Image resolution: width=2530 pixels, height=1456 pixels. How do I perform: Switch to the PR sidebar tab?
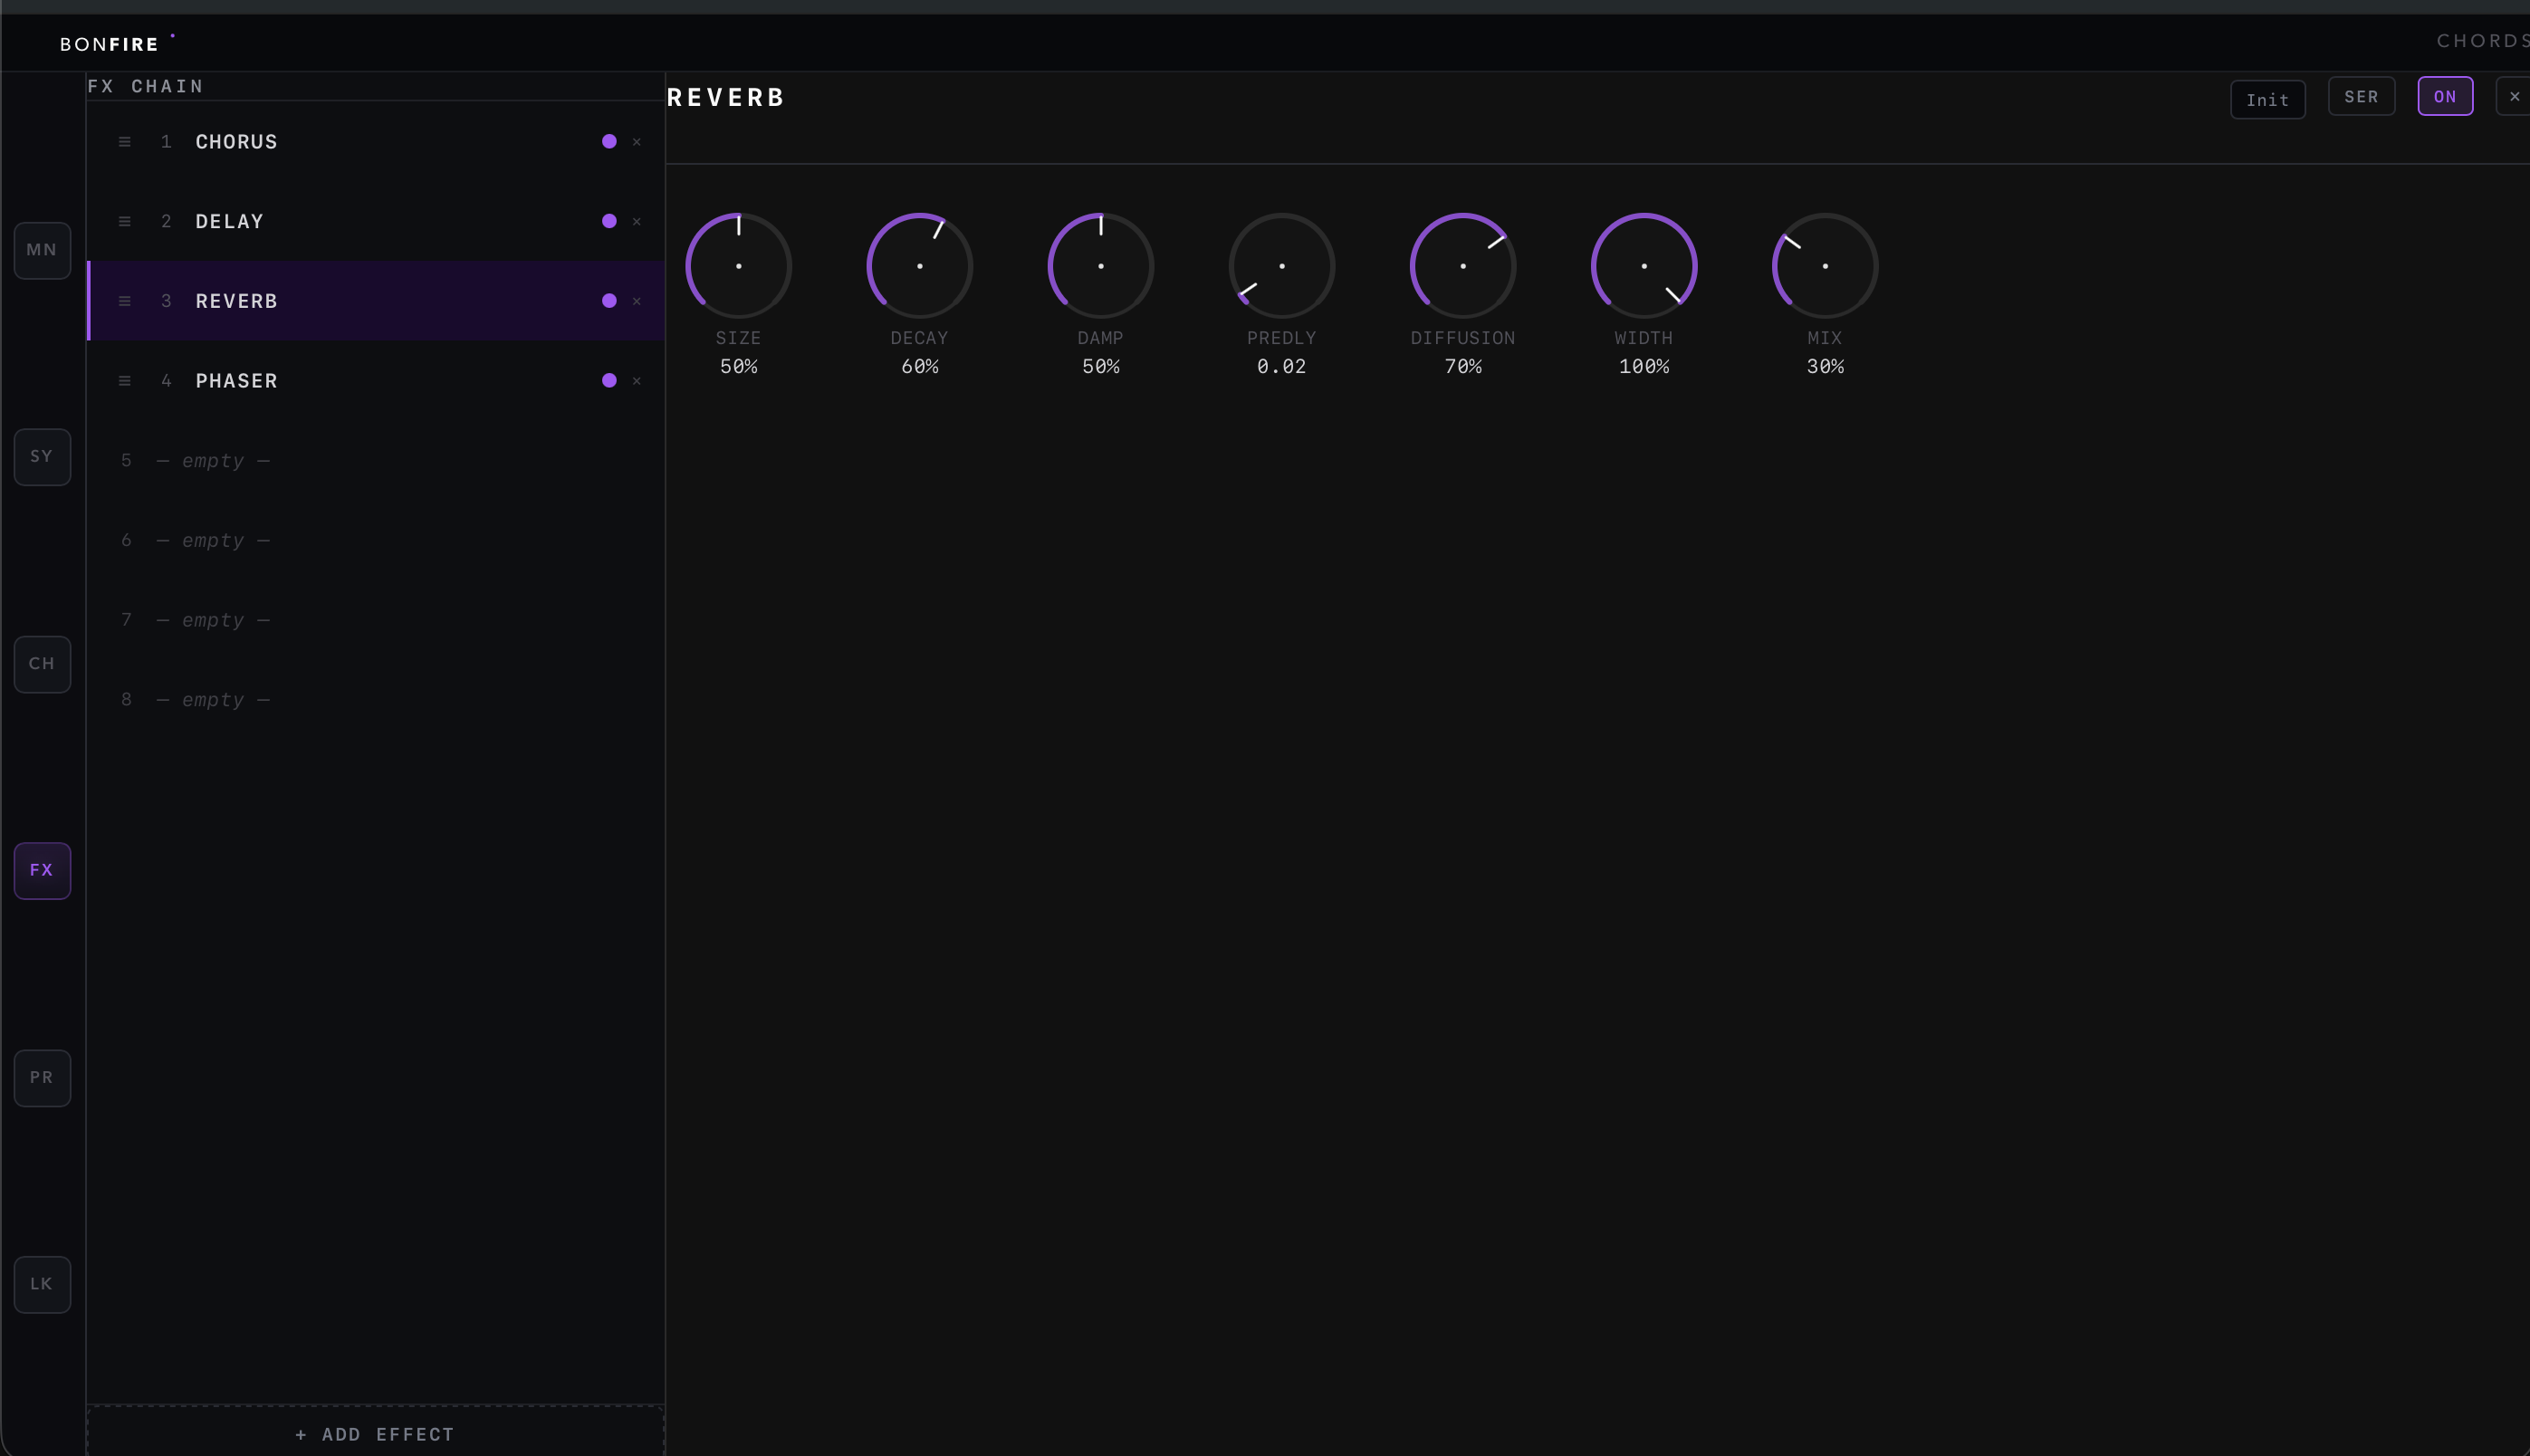pos(42,1078)
